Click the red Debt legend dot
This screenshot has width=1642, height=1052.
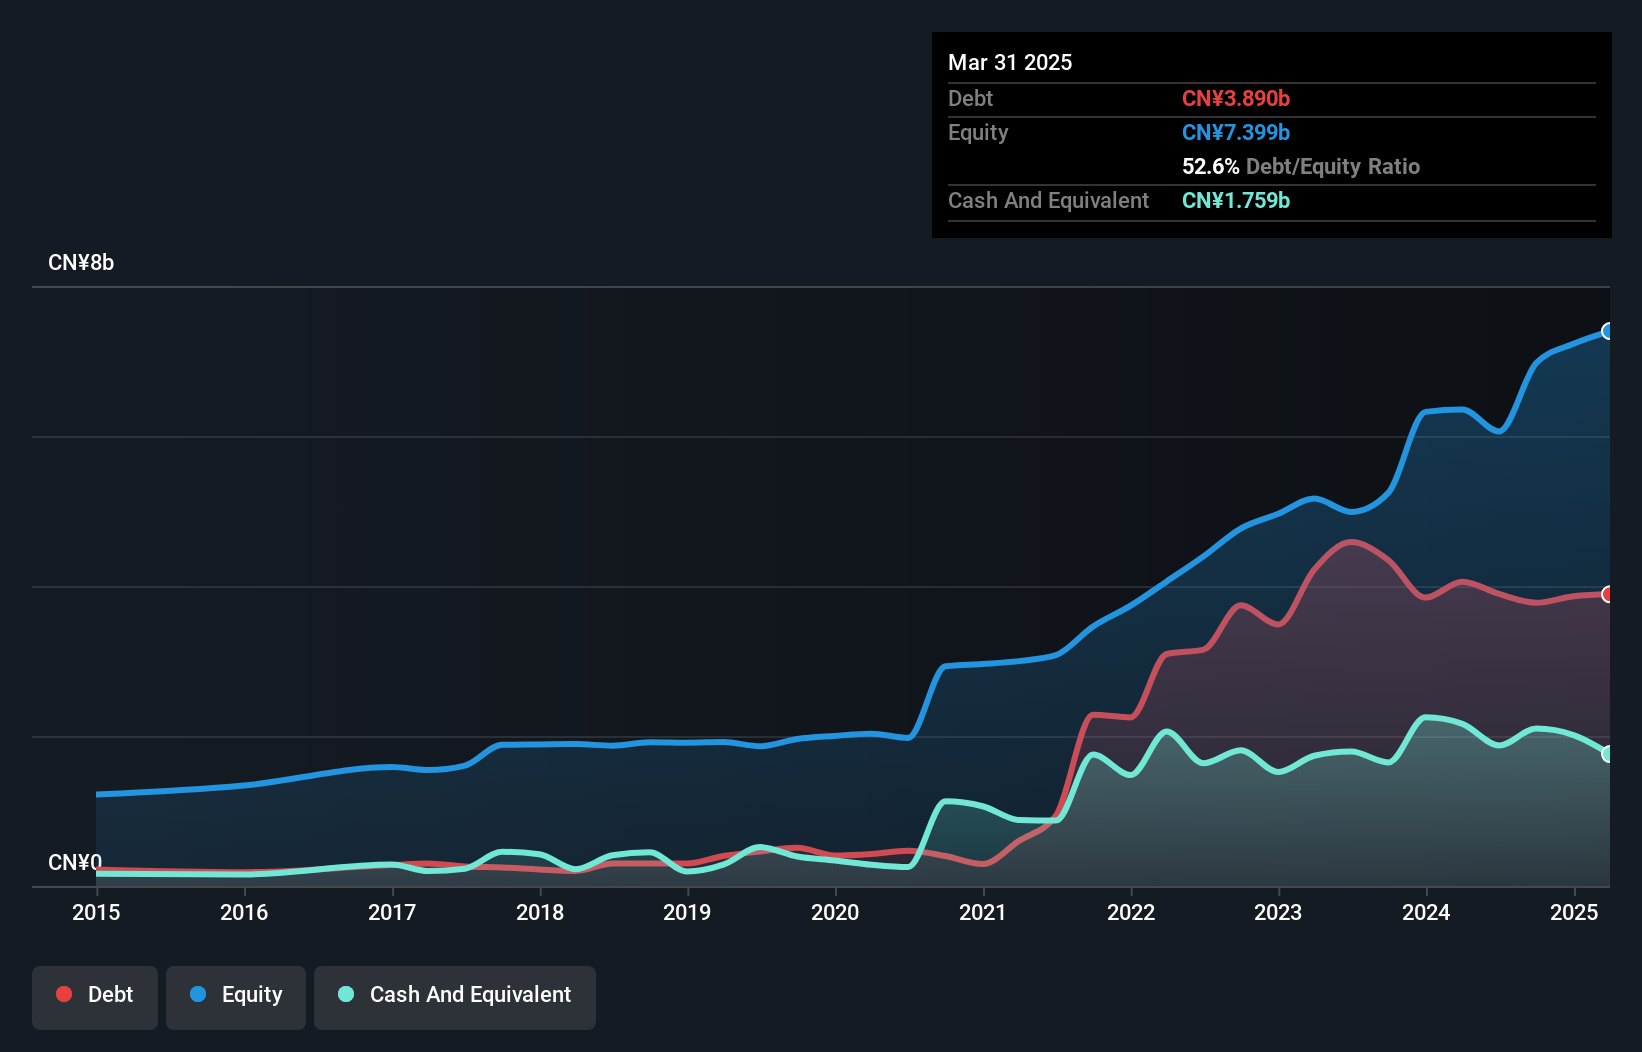(x=64, y=994)
